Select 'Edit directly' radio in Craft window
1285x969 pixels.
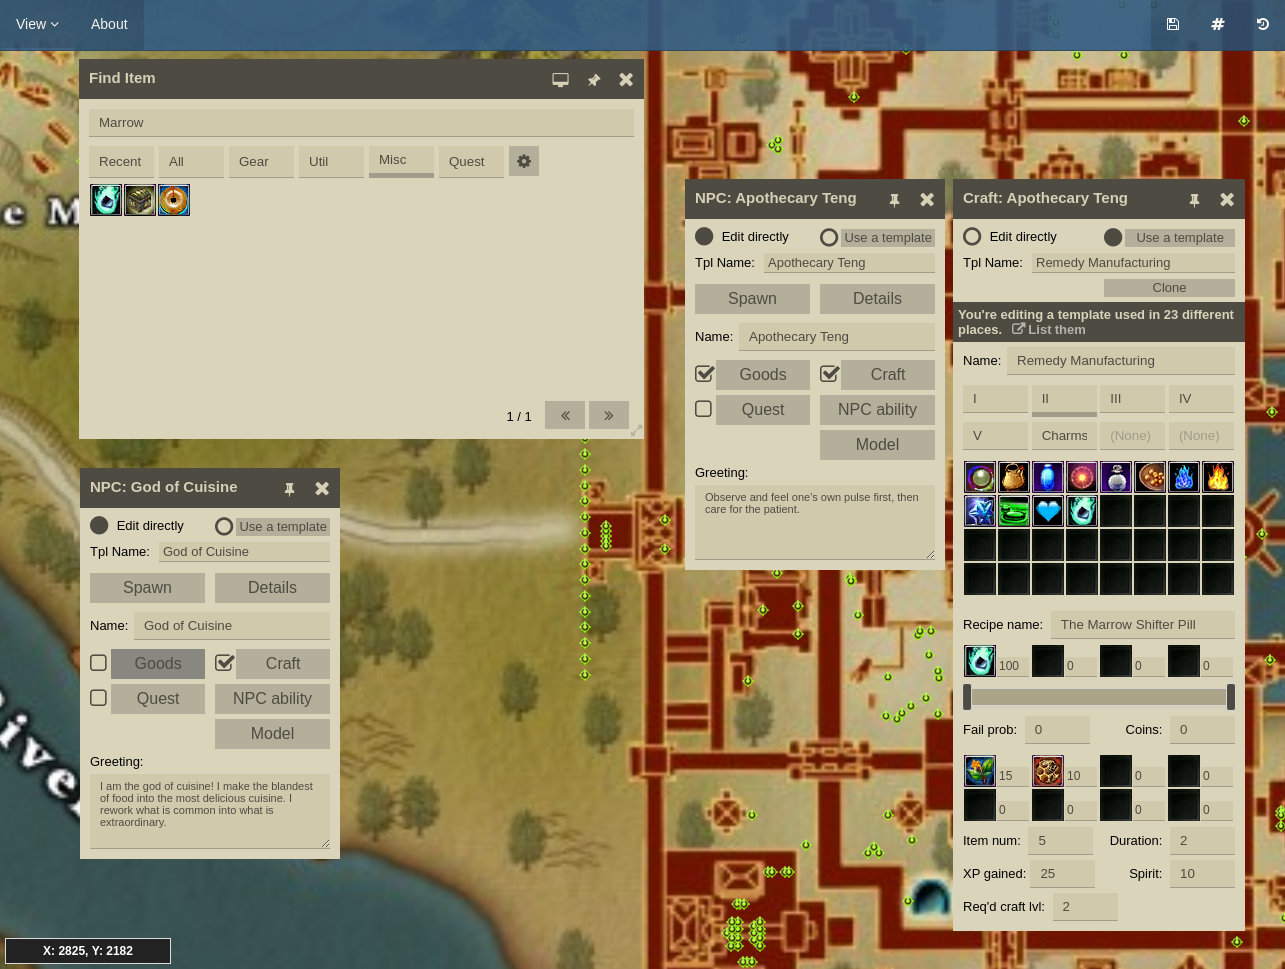972,237
